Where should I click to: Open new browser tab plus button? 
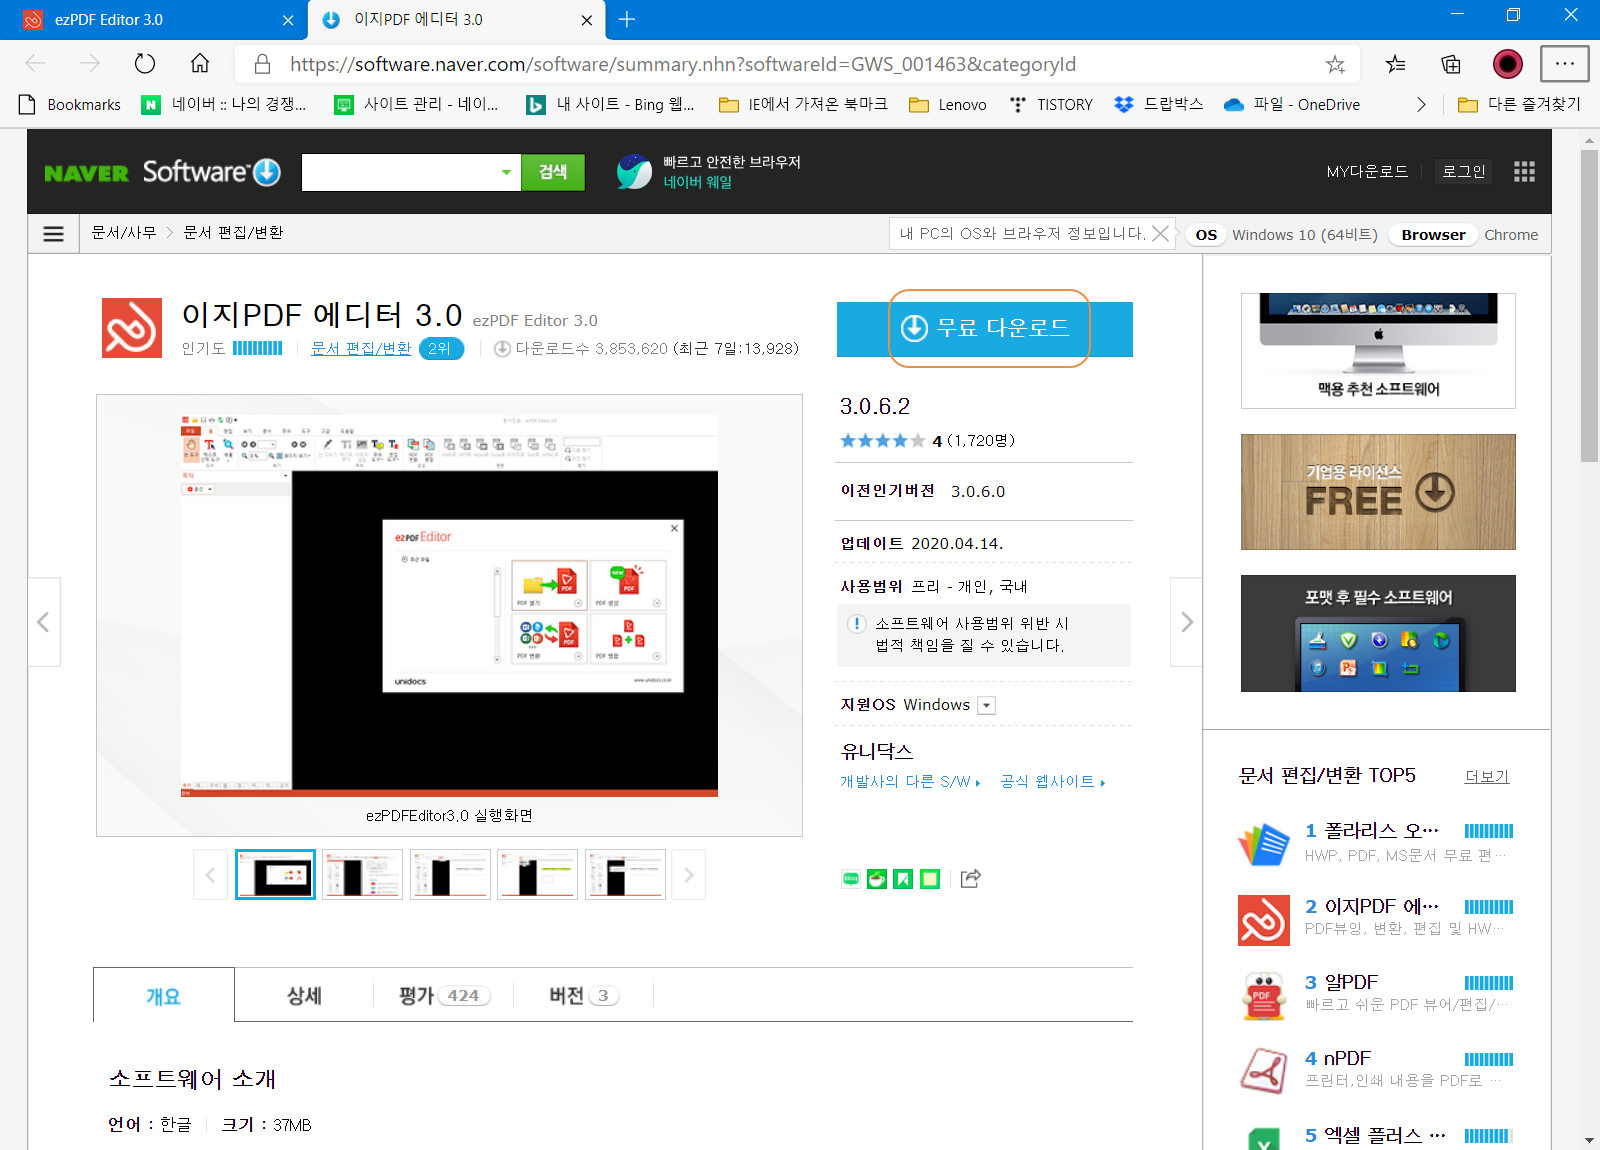627,19
